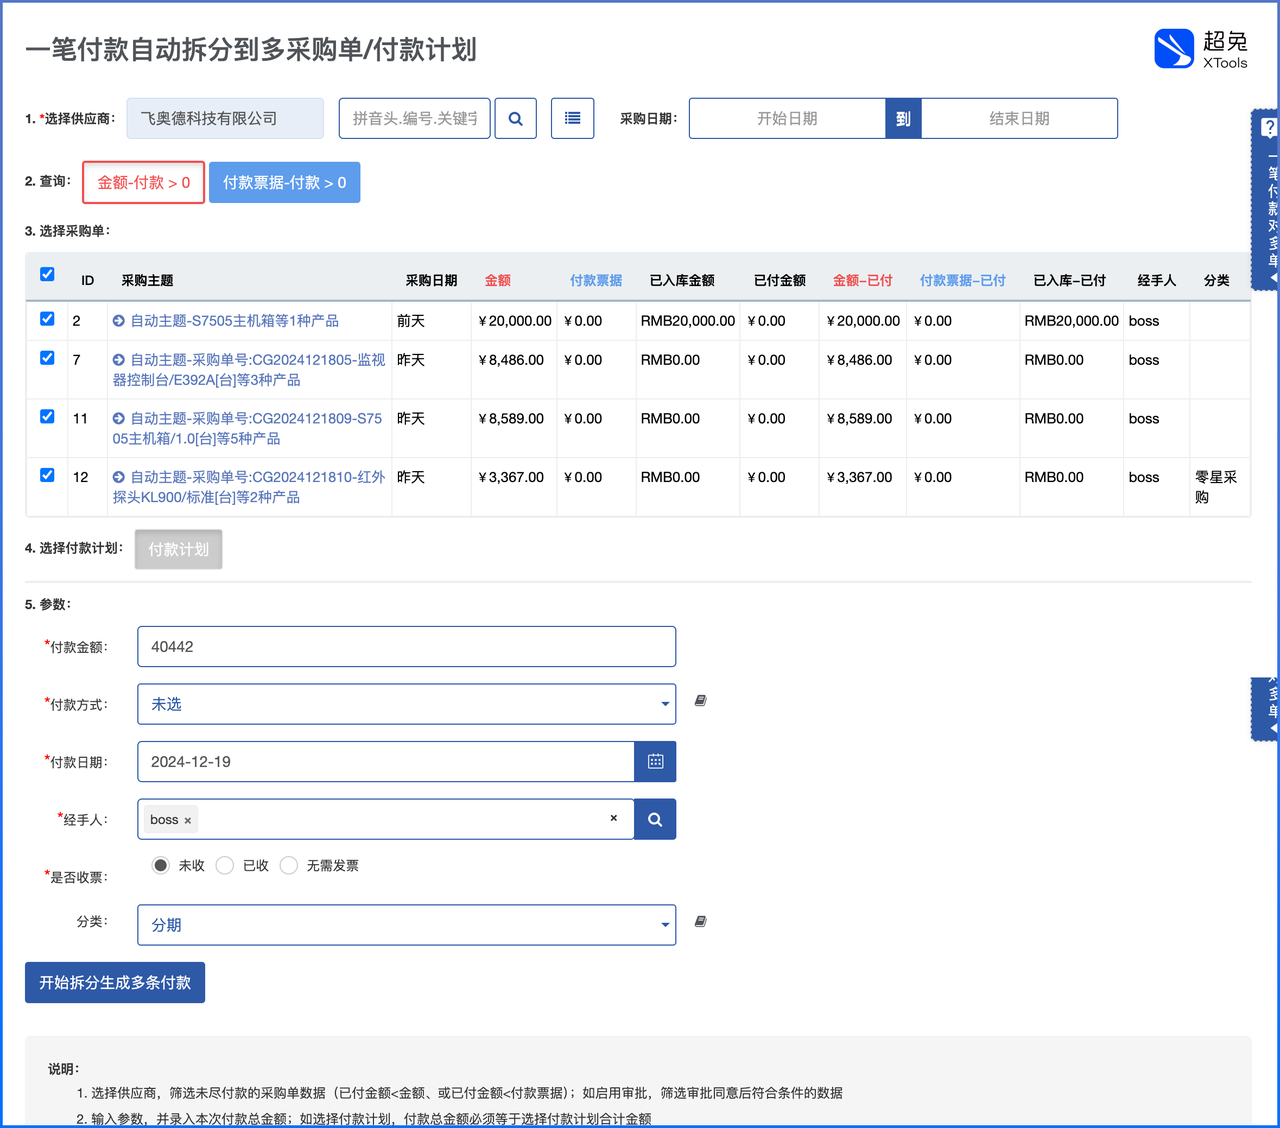Click book icon beside category dropdown
The image size is (1280, 1128).
(x=701, y=922)
